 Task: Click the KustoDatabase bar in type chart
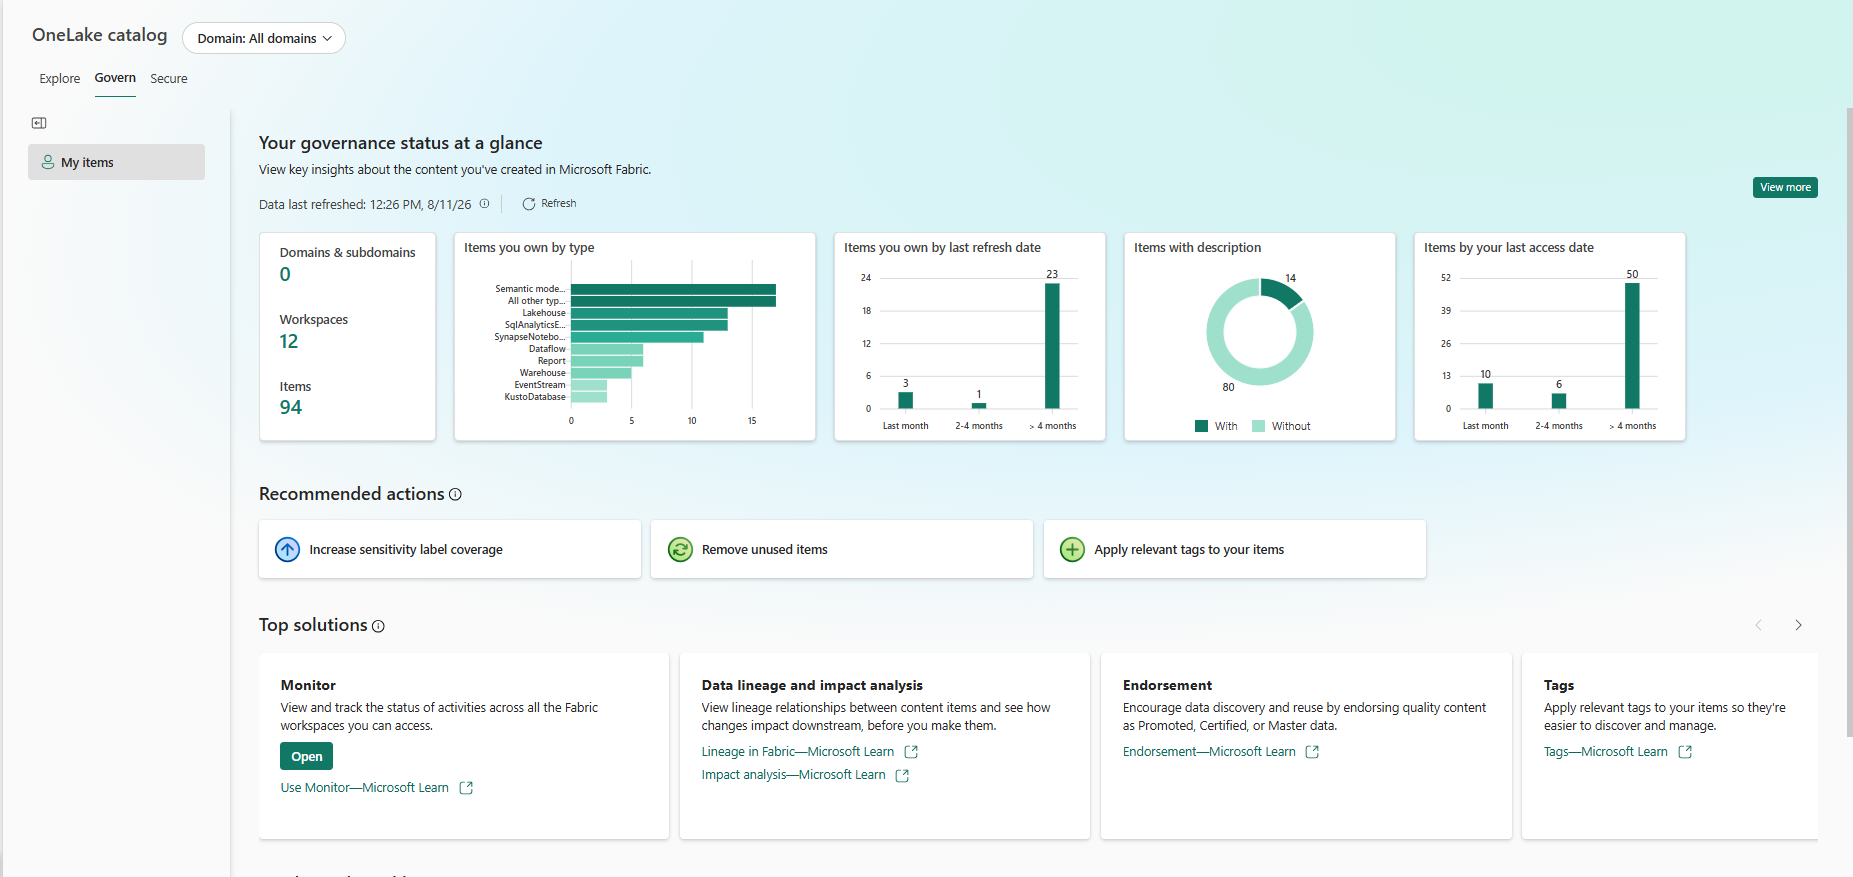589,397
